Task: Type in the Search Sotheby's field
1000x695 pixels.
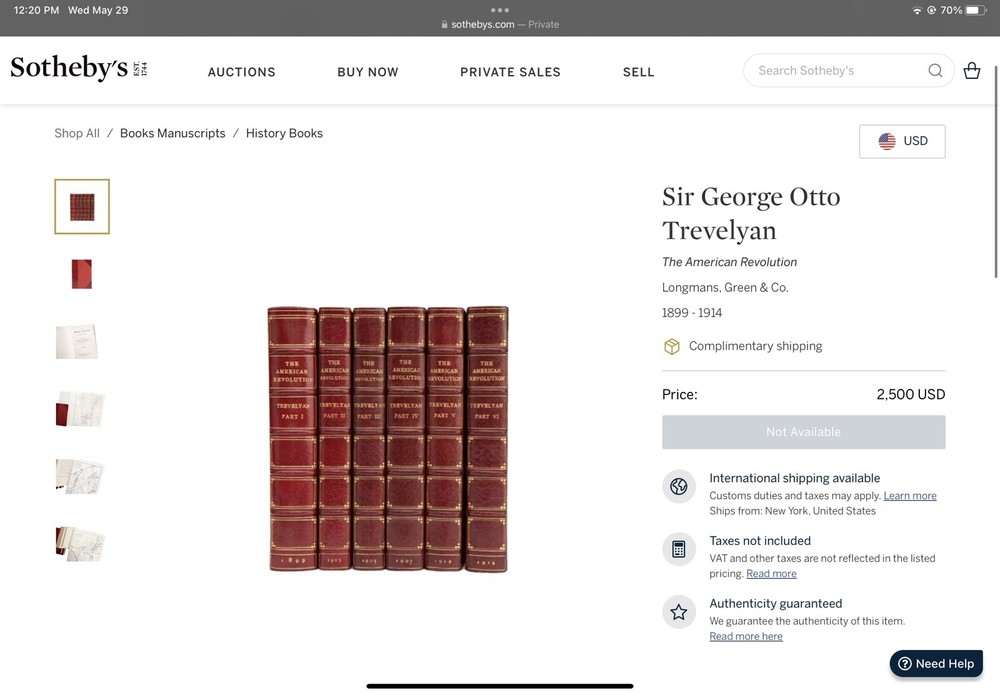Action: [x=835, y=71]
